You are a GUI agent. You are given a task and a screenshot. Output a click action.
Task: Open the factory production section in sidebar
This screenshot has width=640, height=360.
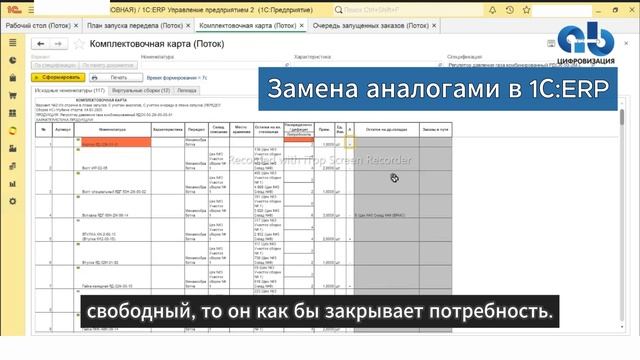[x=13, y=149]
